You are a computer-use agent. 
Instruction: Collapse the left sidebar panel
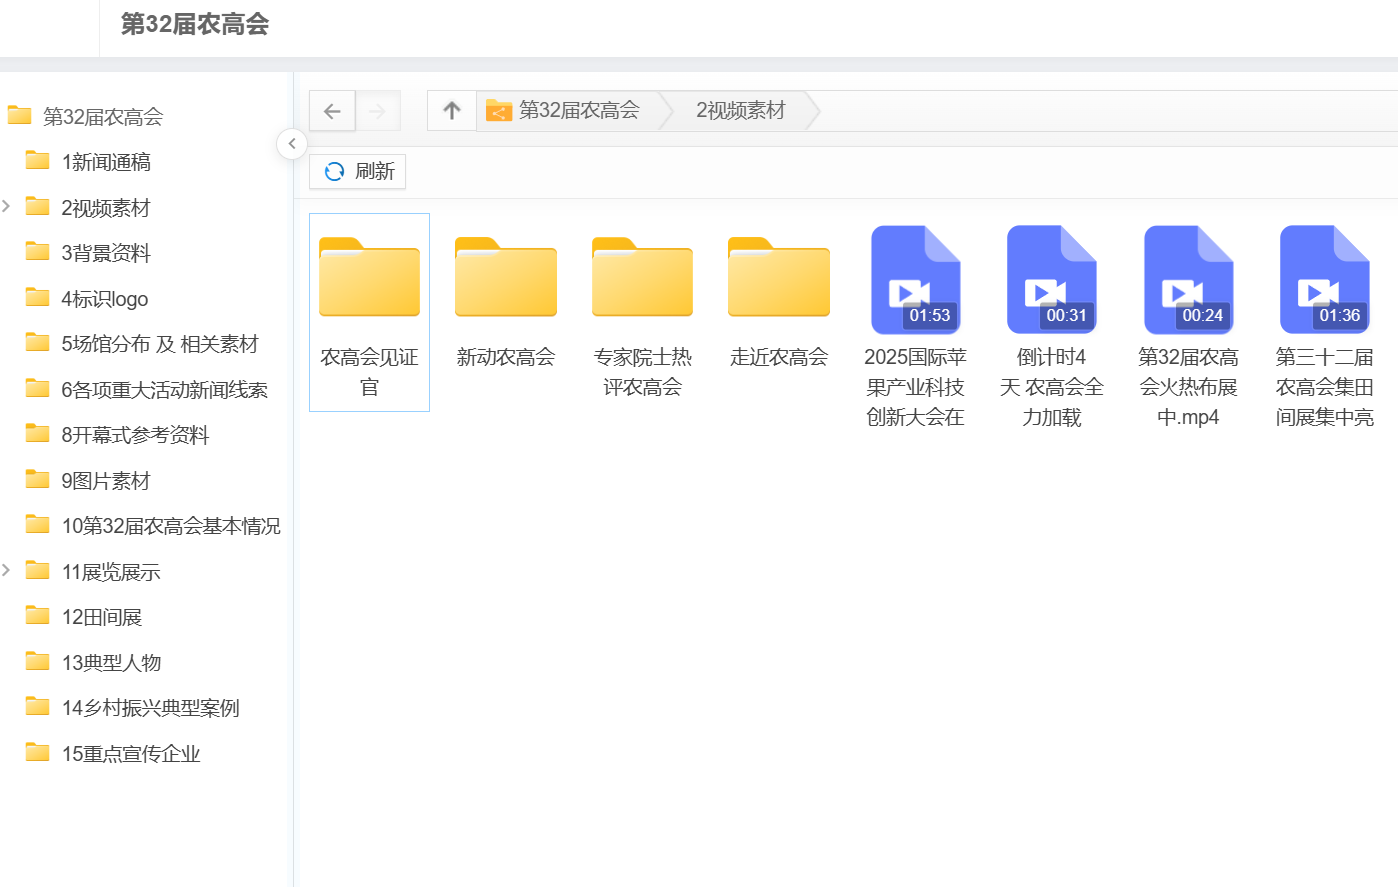(x=291, y=144)
